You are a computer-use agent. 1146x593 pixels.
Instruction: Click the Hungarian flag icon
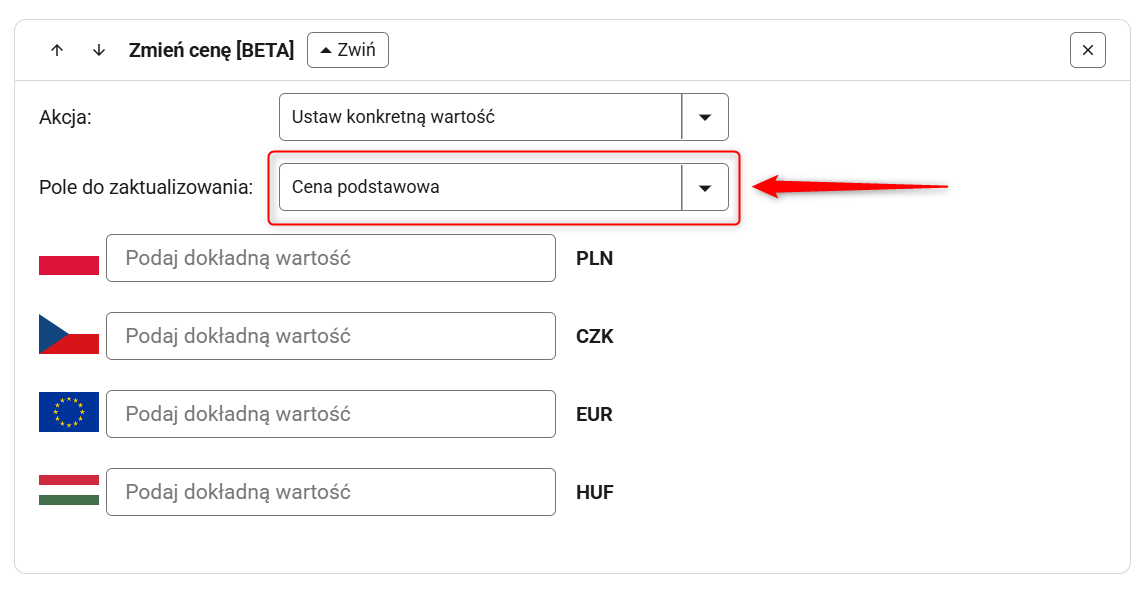point(69,490)
